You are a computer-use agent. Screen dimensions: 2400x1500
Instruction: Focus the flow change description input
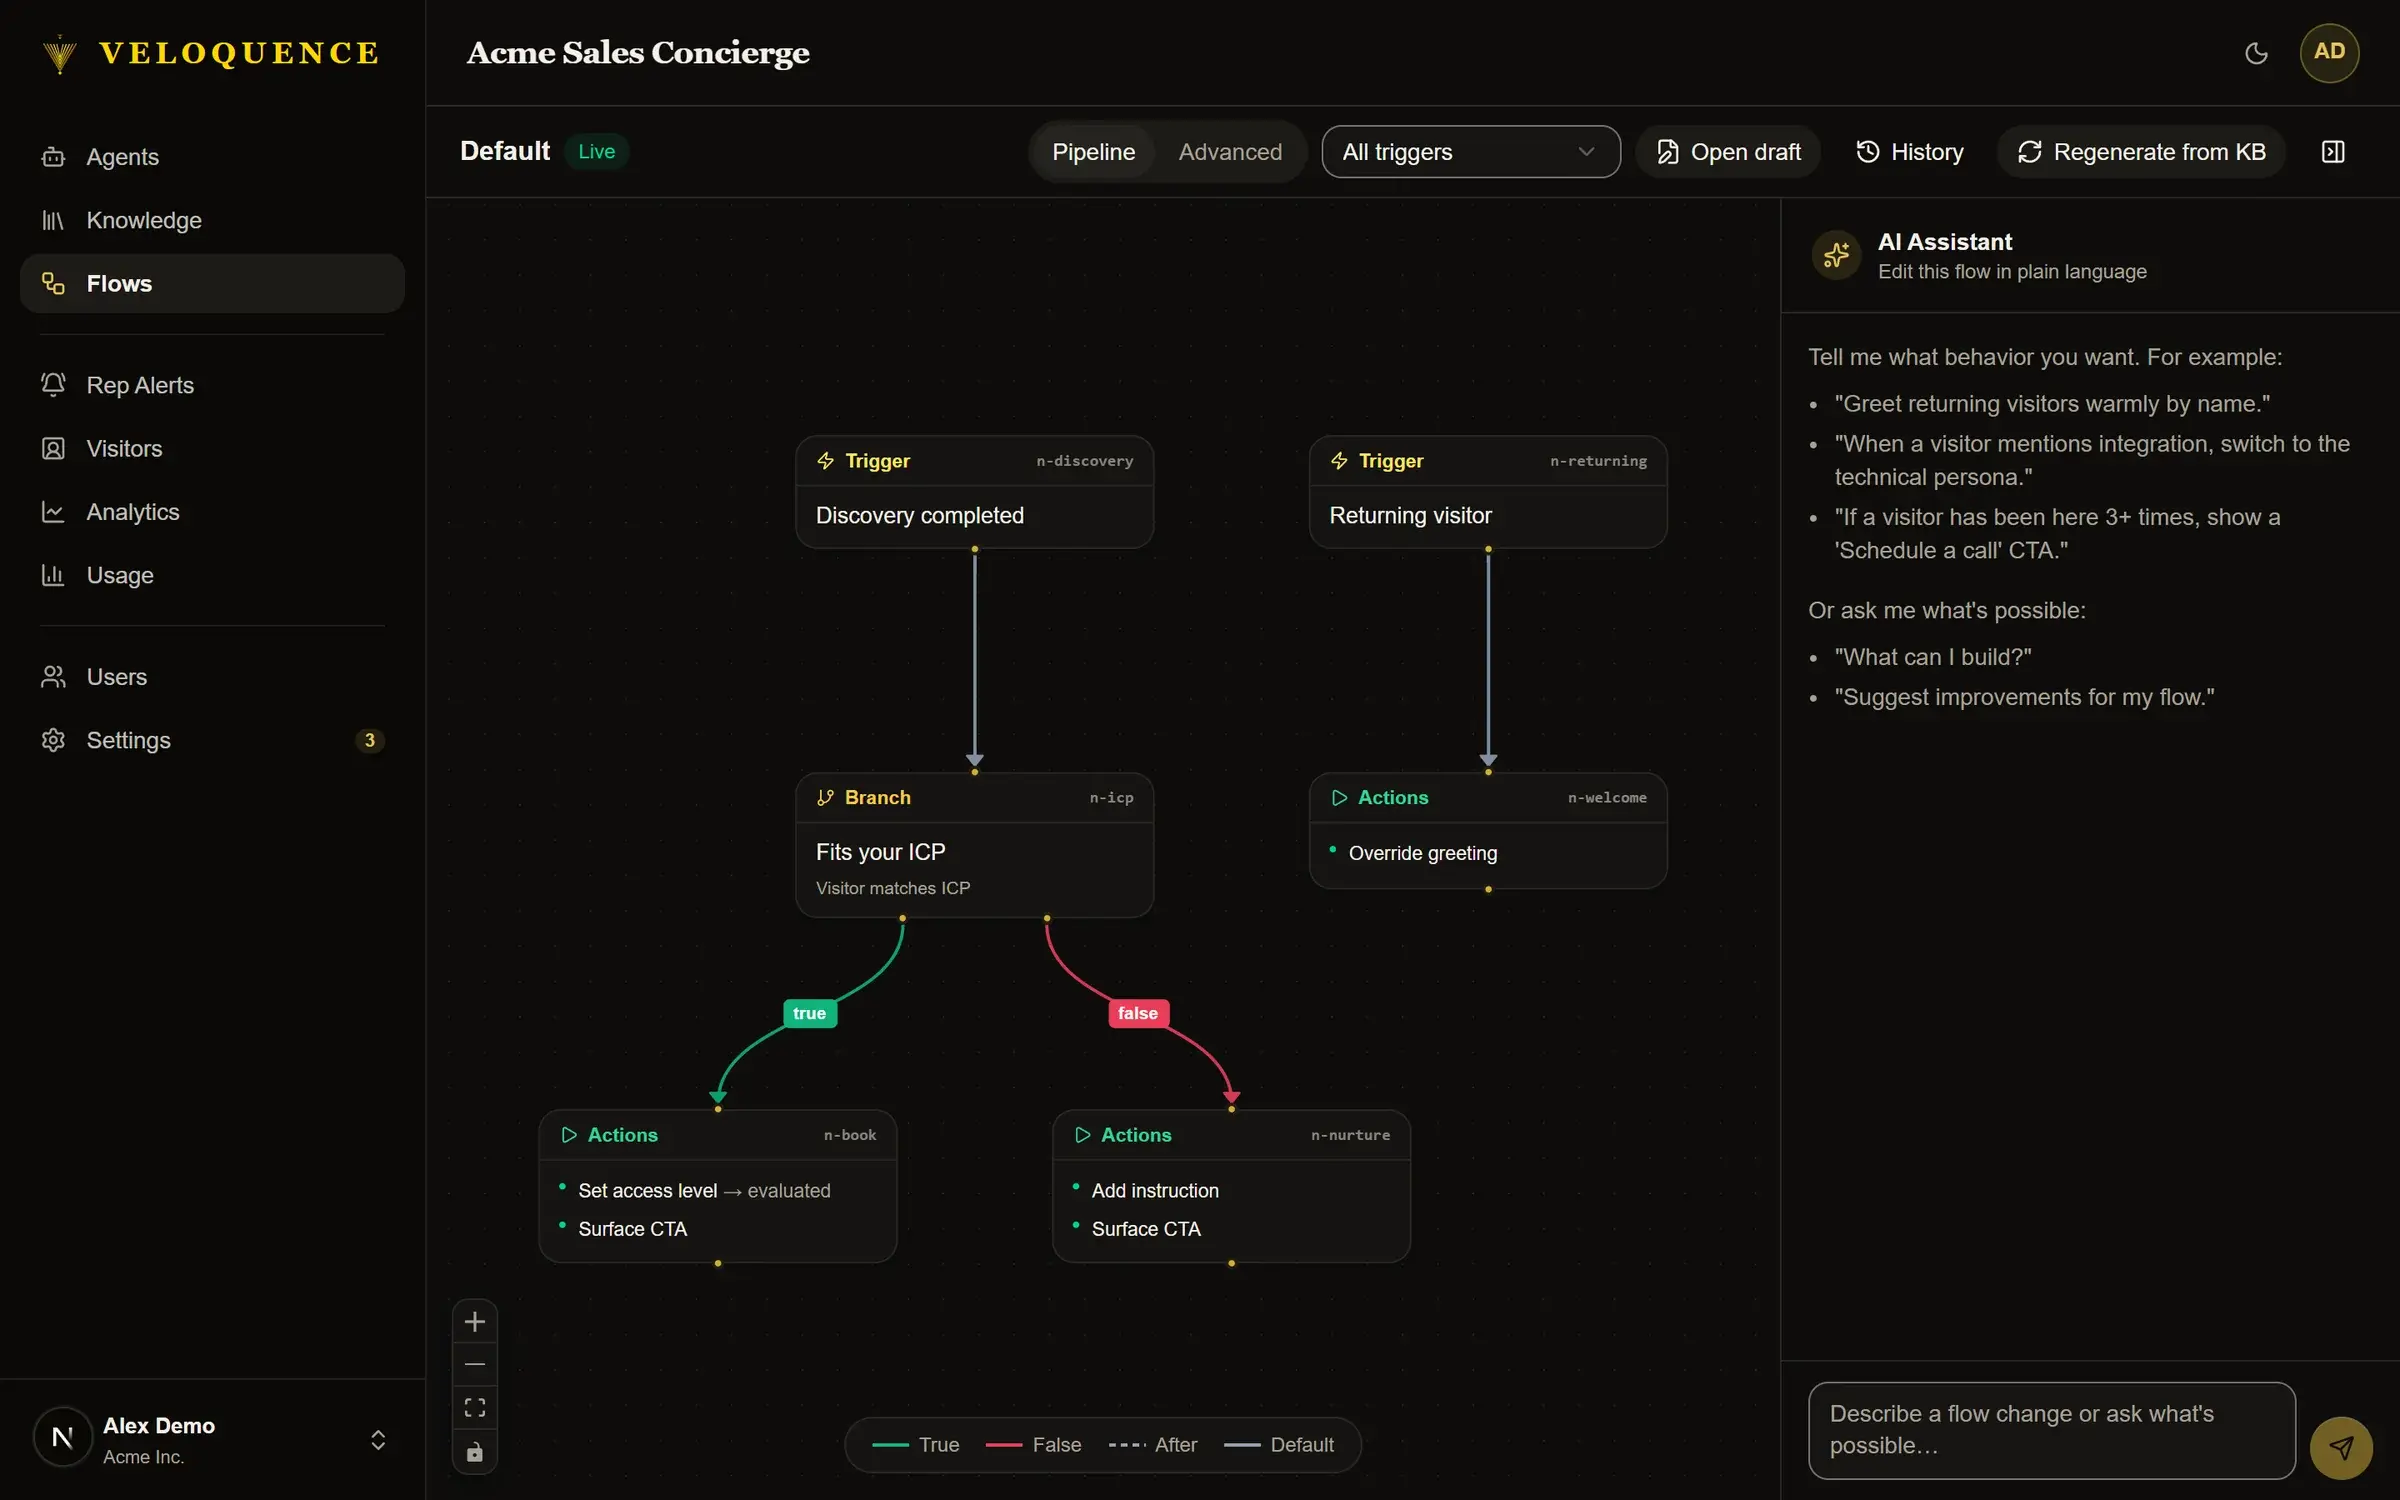(x=2051, y=1430)
